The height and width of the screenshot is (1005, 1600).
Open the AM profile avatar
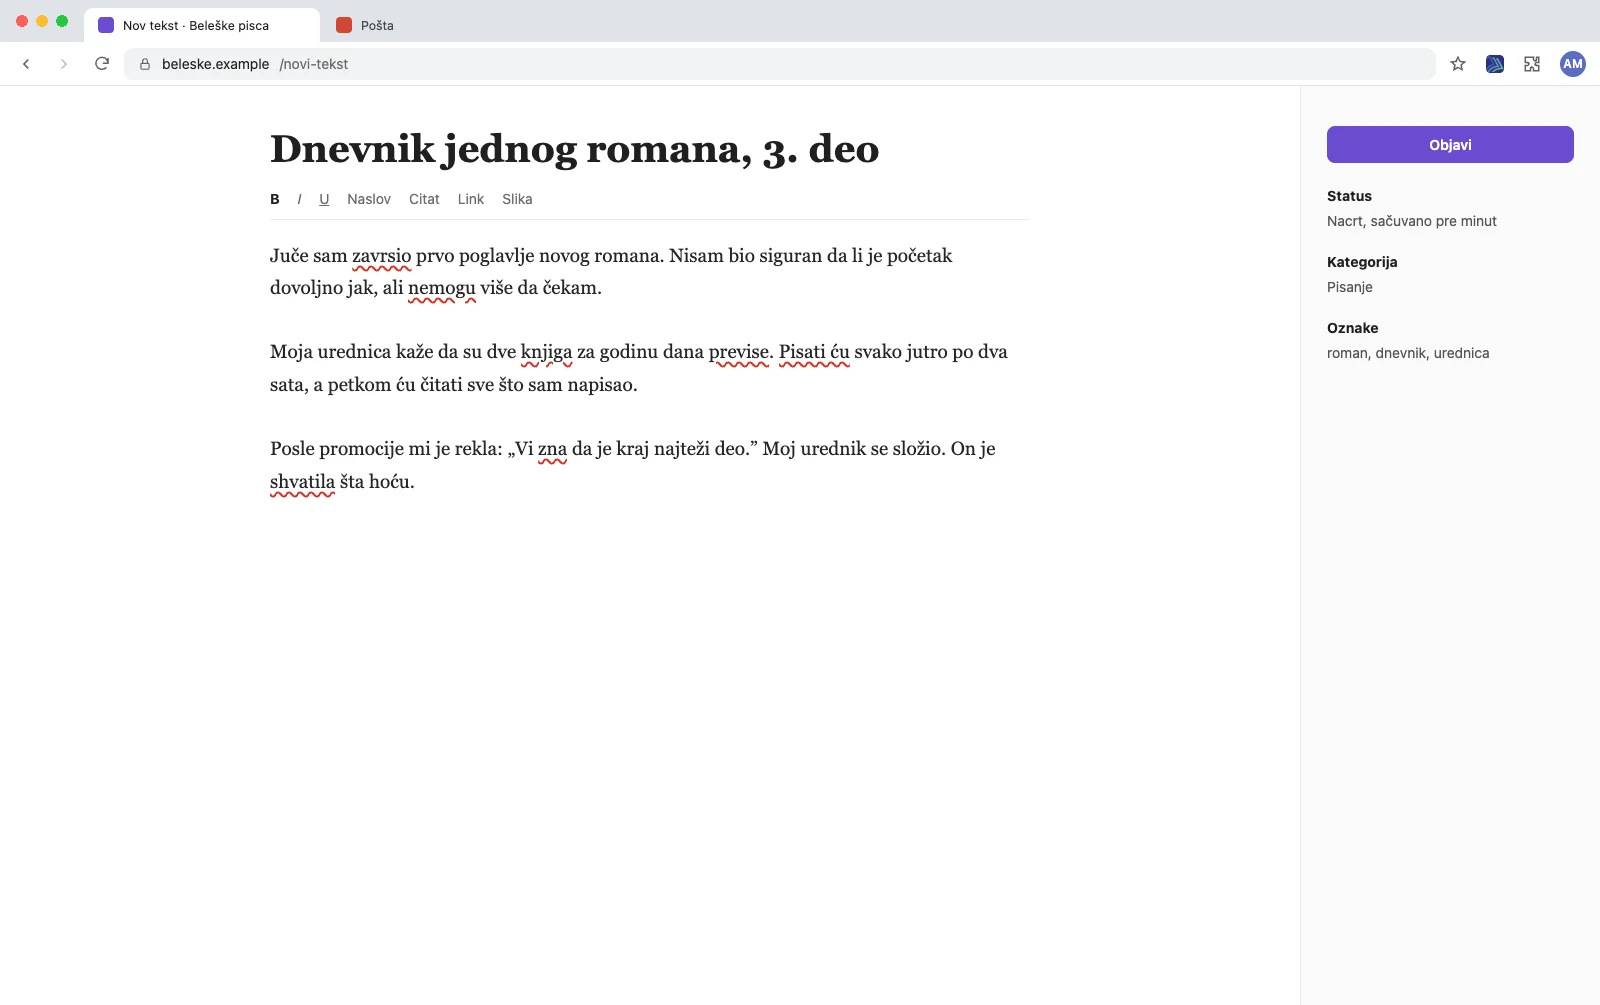(1573, 64)
